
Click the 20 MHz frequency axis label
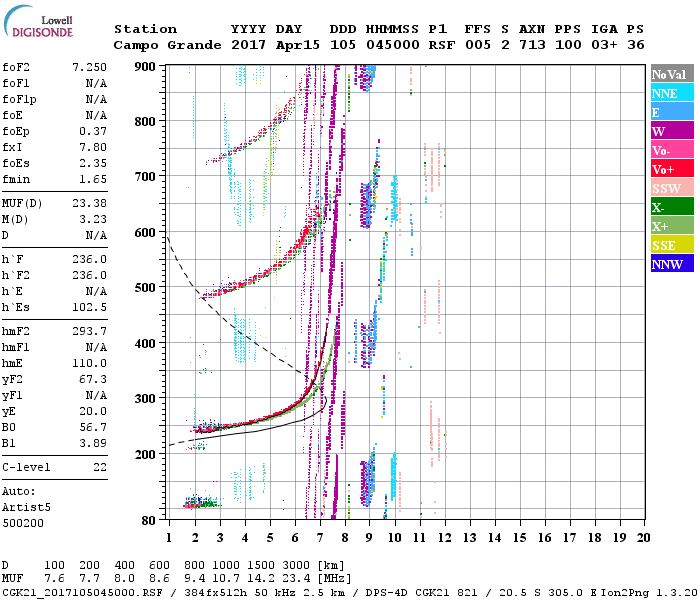(x=641, y=538)
